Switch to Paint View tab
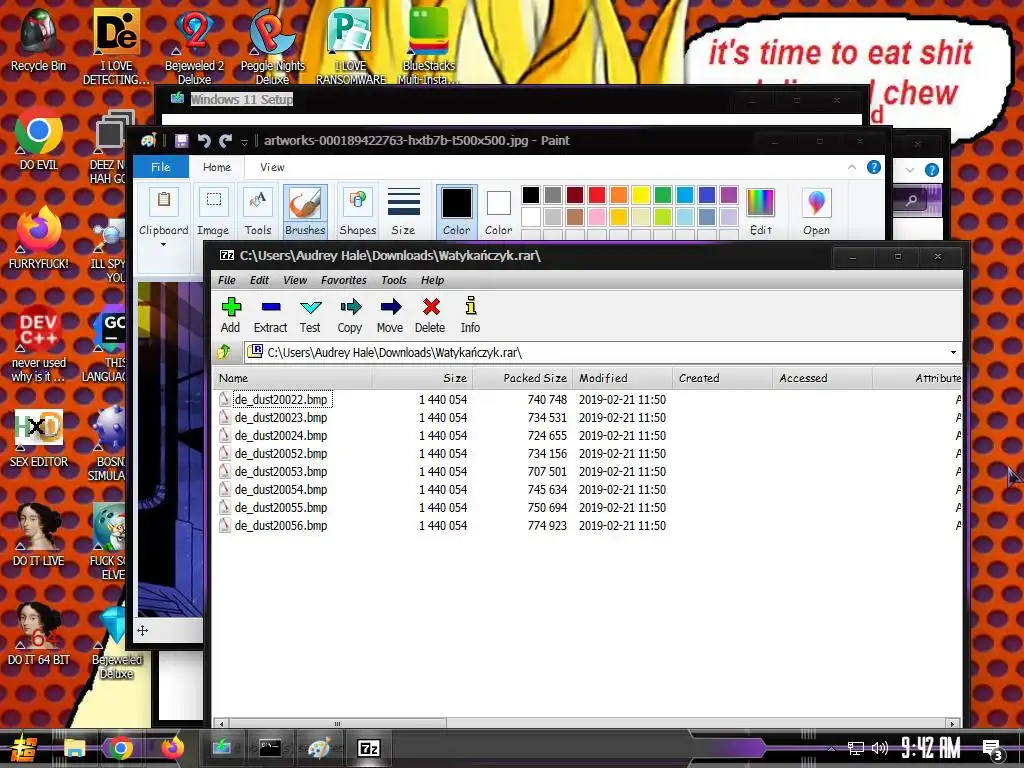This screenshot has height=768, width=1024. (x=272, y=167)
